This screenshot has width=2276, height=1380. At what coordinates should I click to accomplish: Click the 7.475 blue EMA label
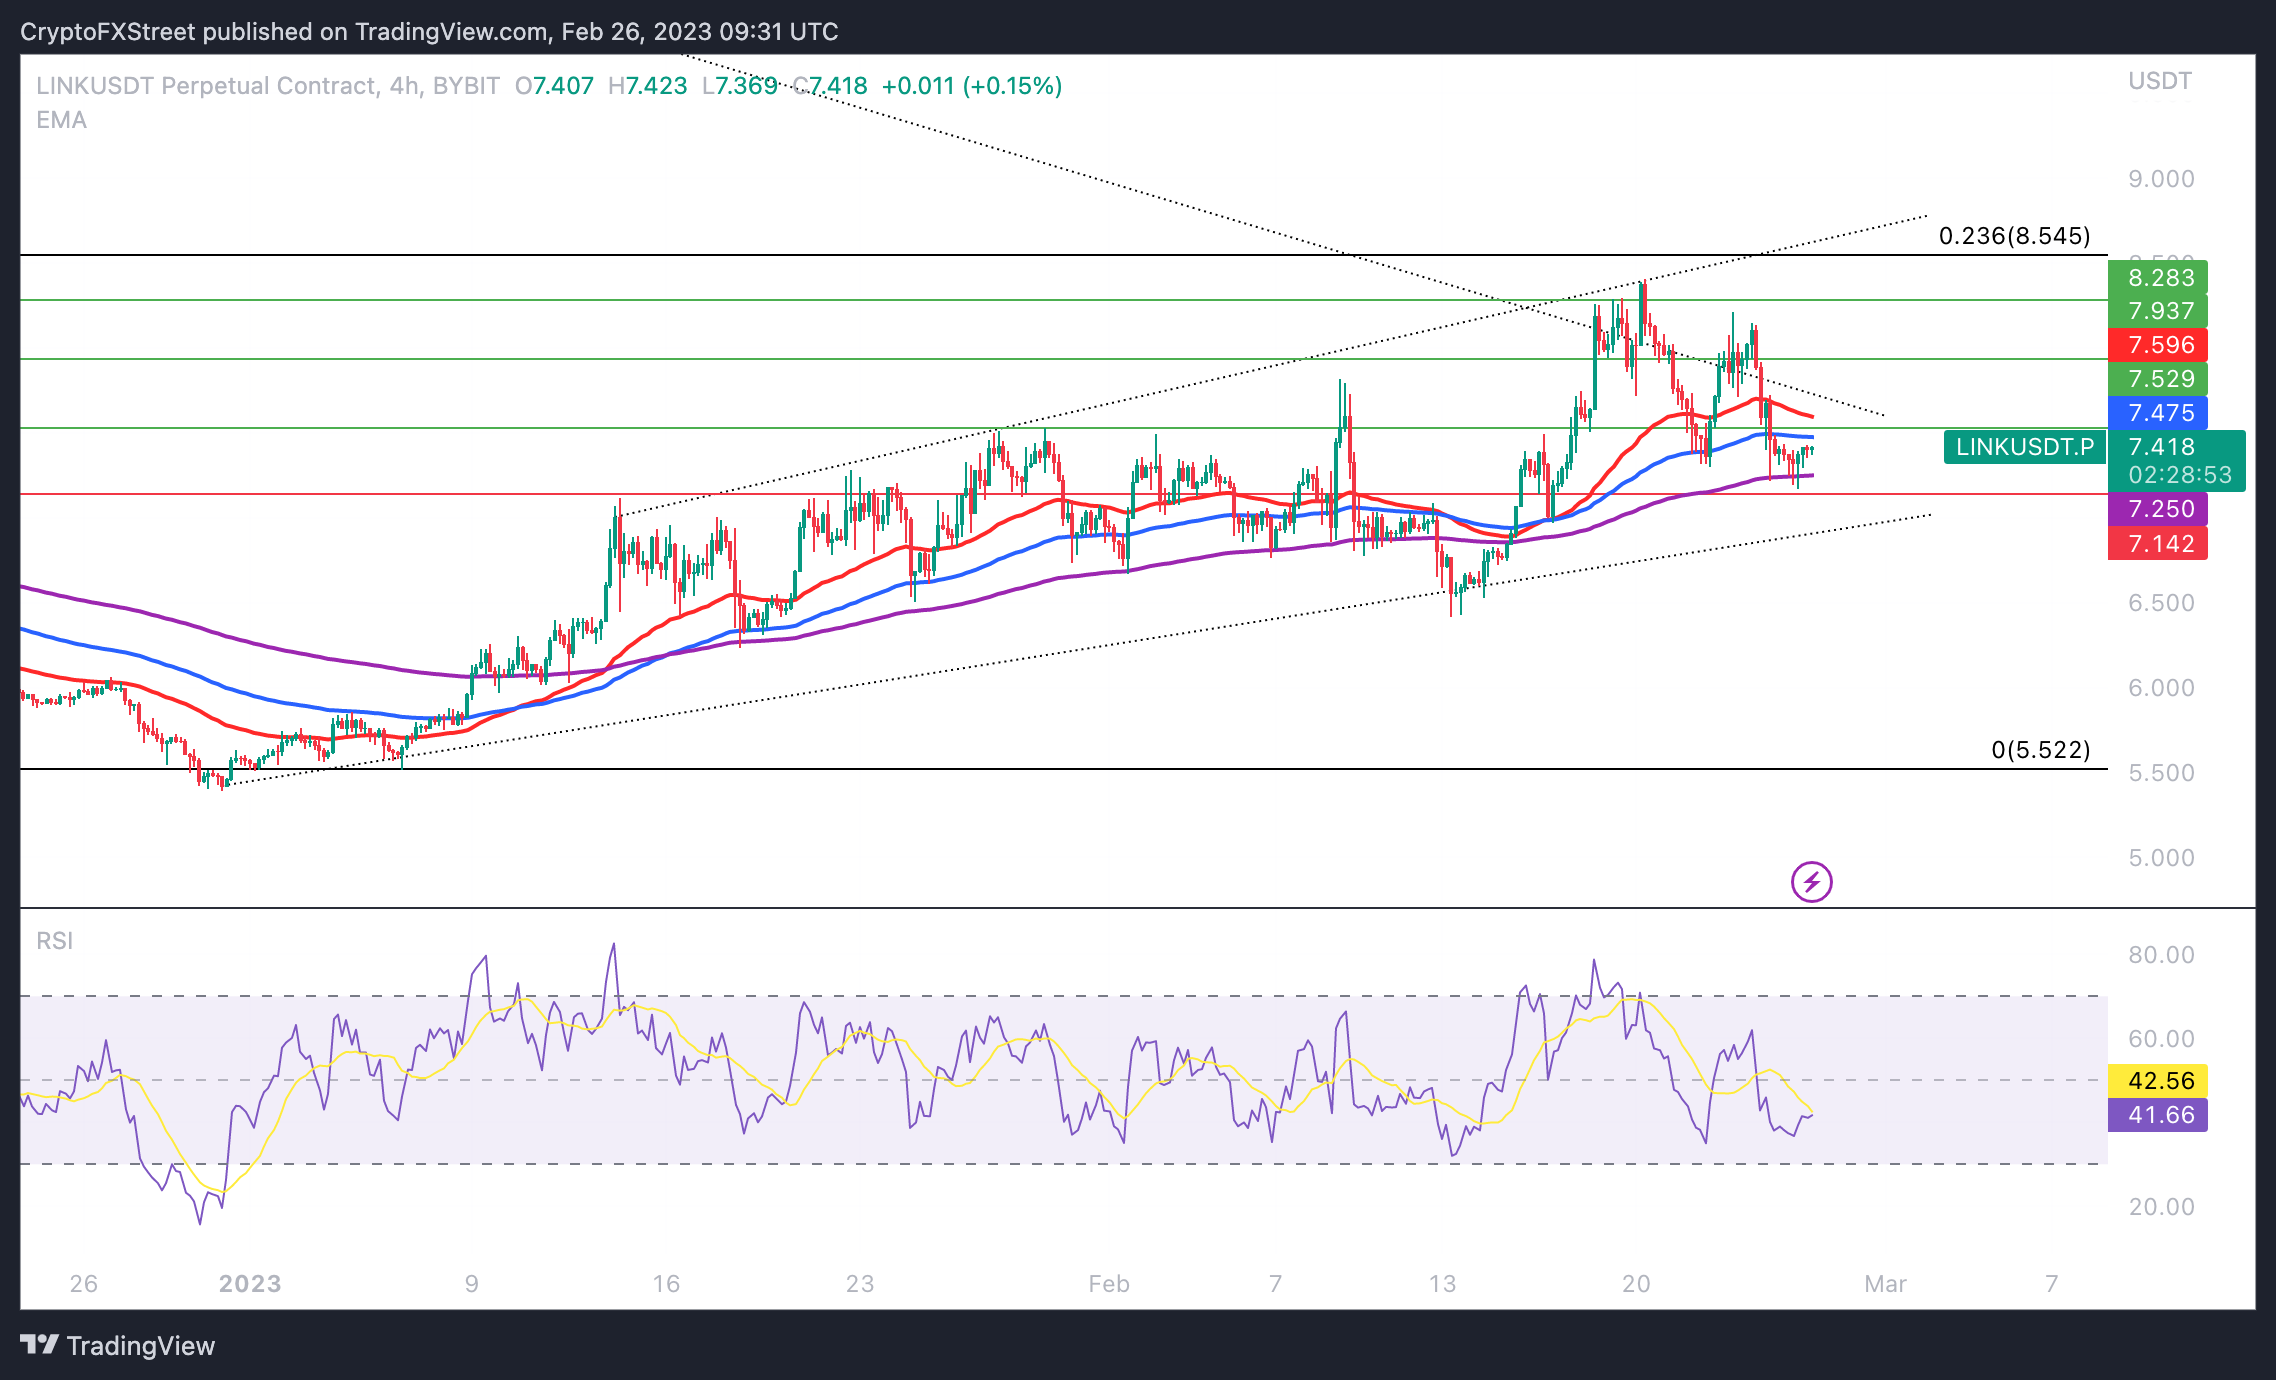coord(2158,413)
